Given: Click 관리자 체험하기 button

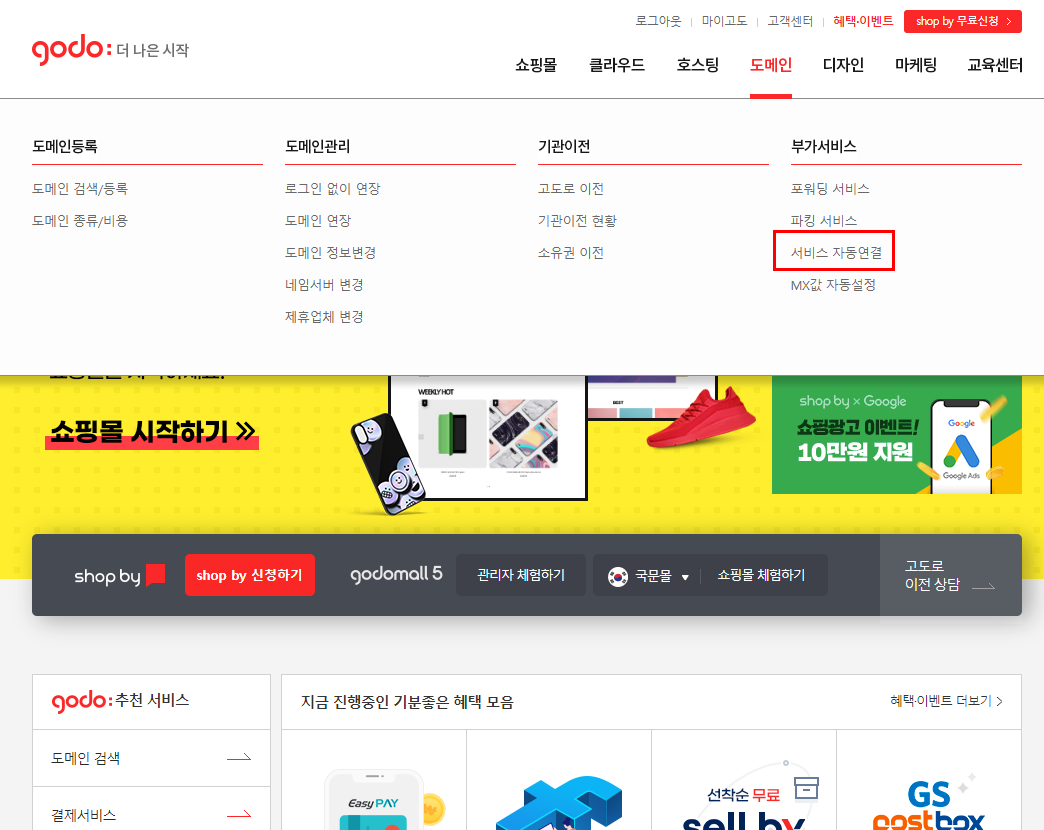Looking at the screenshot, I should pos(521,575).
